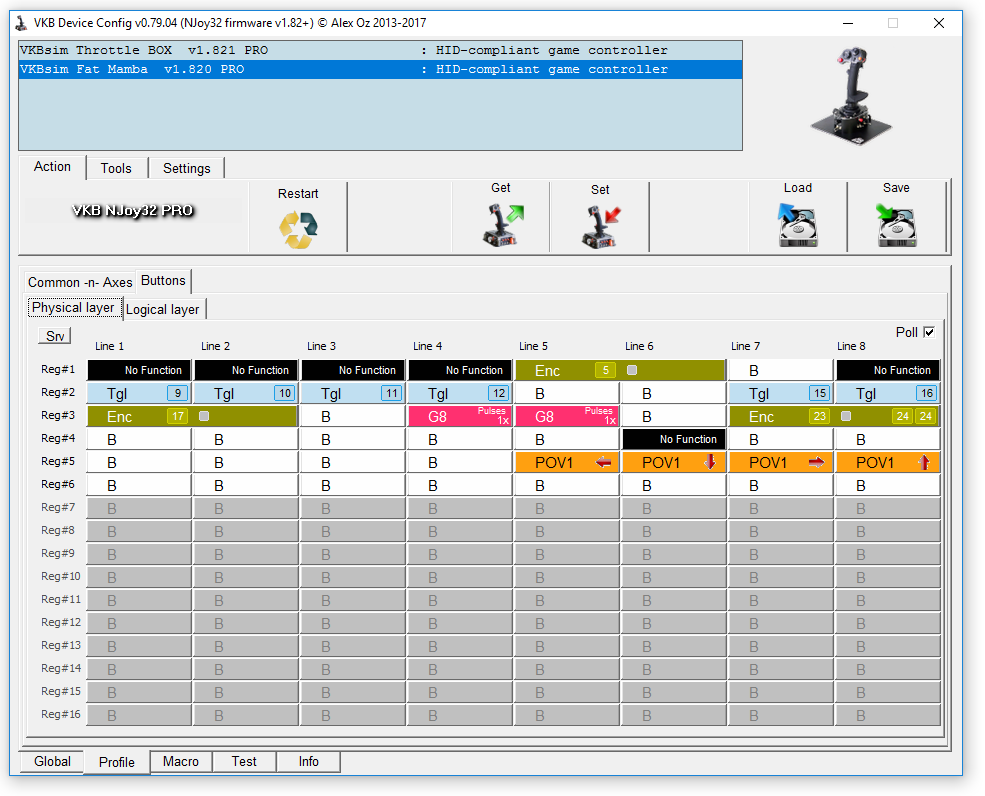Viewport: 985px width, 796px height.
Task: Click the B cell at Reg#5 Line 2
Action: click(246, 463)
